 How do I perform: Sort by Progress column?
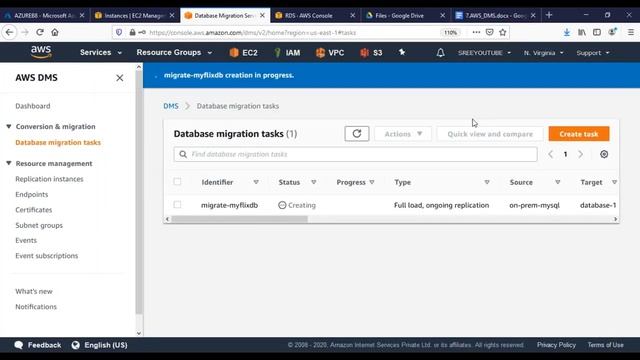372,182
